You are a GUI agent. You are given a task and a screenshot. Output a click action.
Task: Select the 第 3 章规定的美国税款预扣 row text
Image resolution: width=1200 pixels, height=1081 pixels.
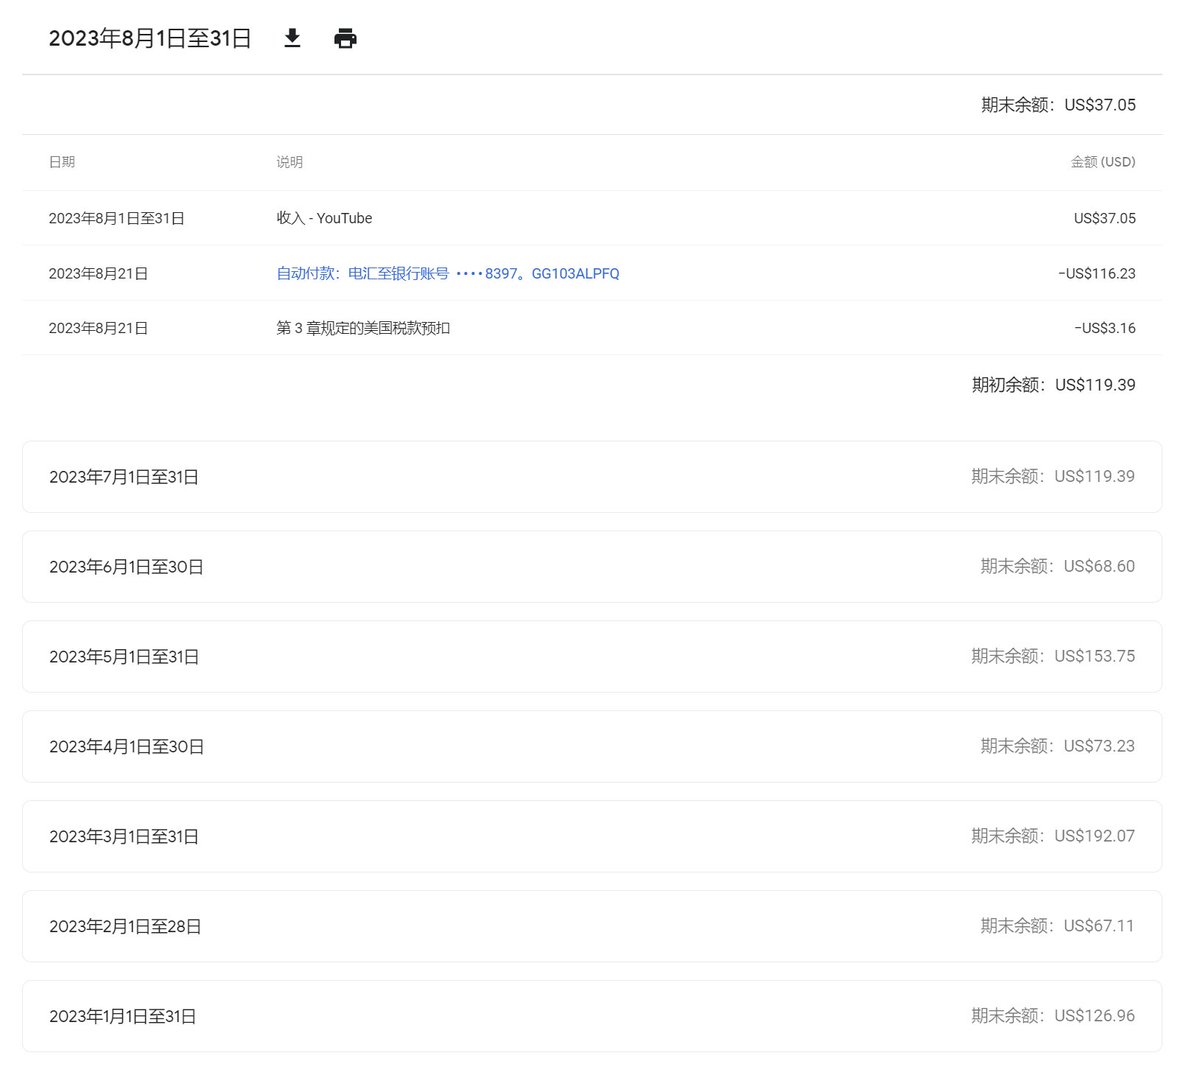363,328
